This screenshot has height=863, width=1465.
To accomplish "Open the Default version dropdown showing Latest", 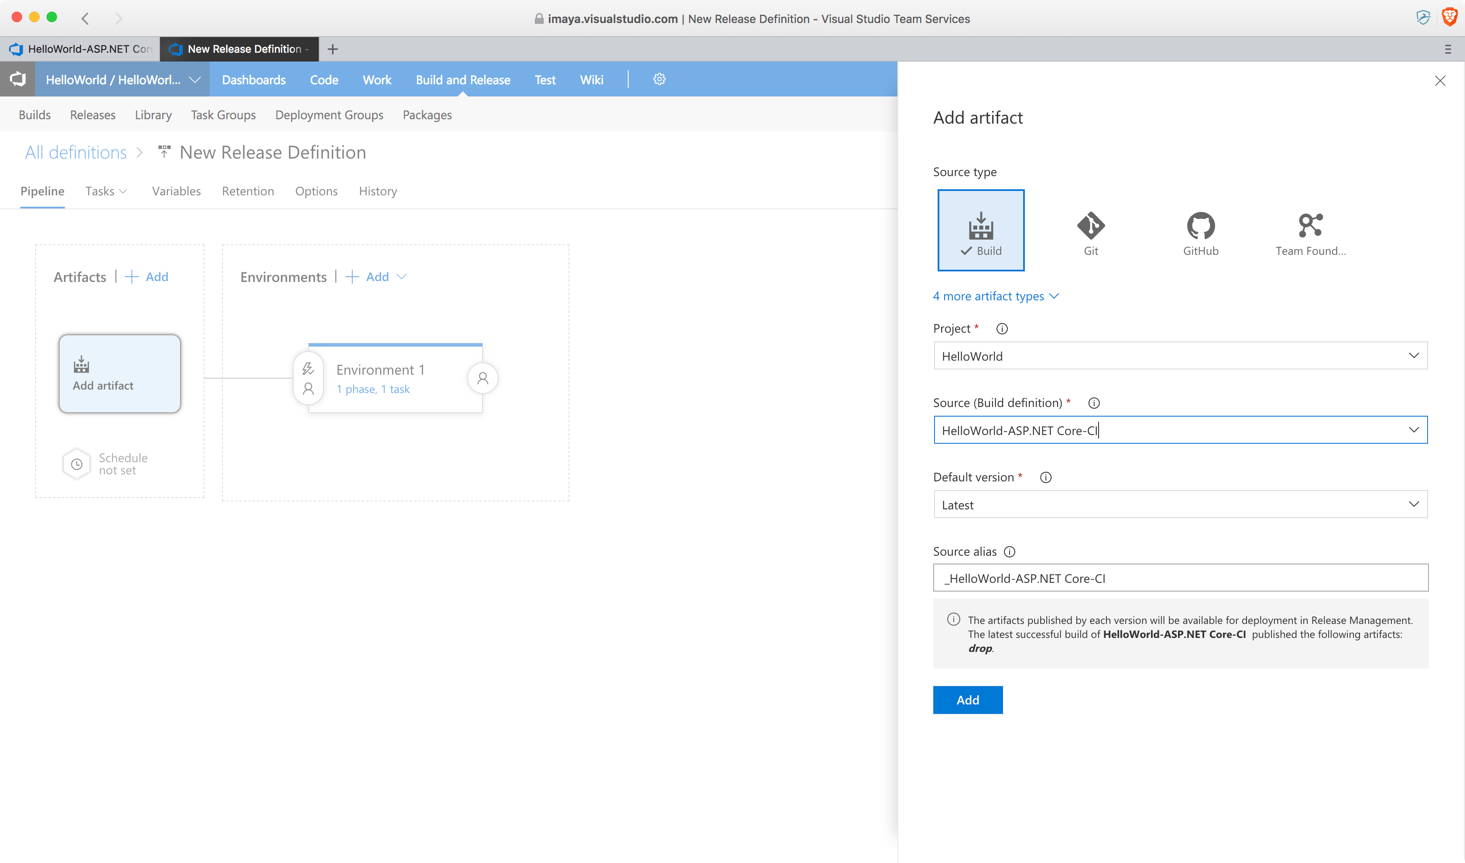I will [x=1181, y=505].
